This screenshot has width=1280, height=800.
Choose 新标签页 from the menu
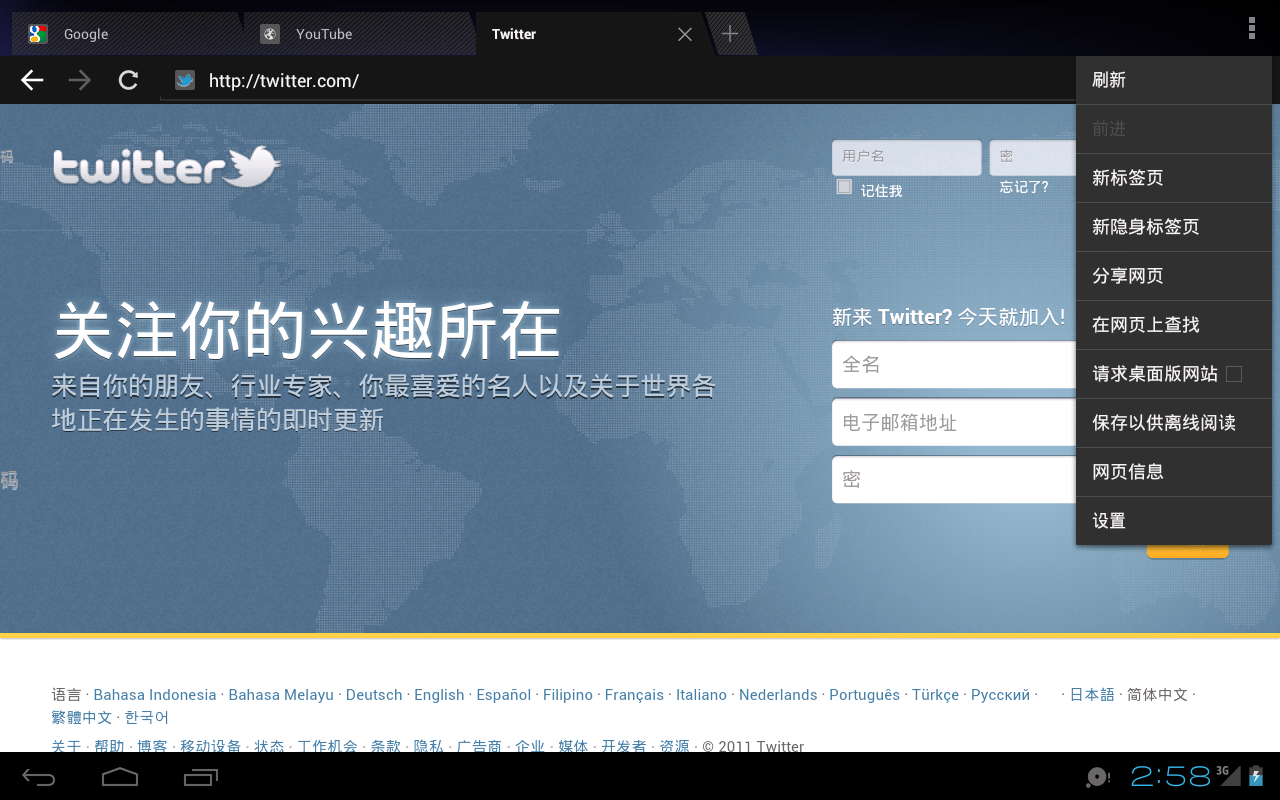(1174, 178)
